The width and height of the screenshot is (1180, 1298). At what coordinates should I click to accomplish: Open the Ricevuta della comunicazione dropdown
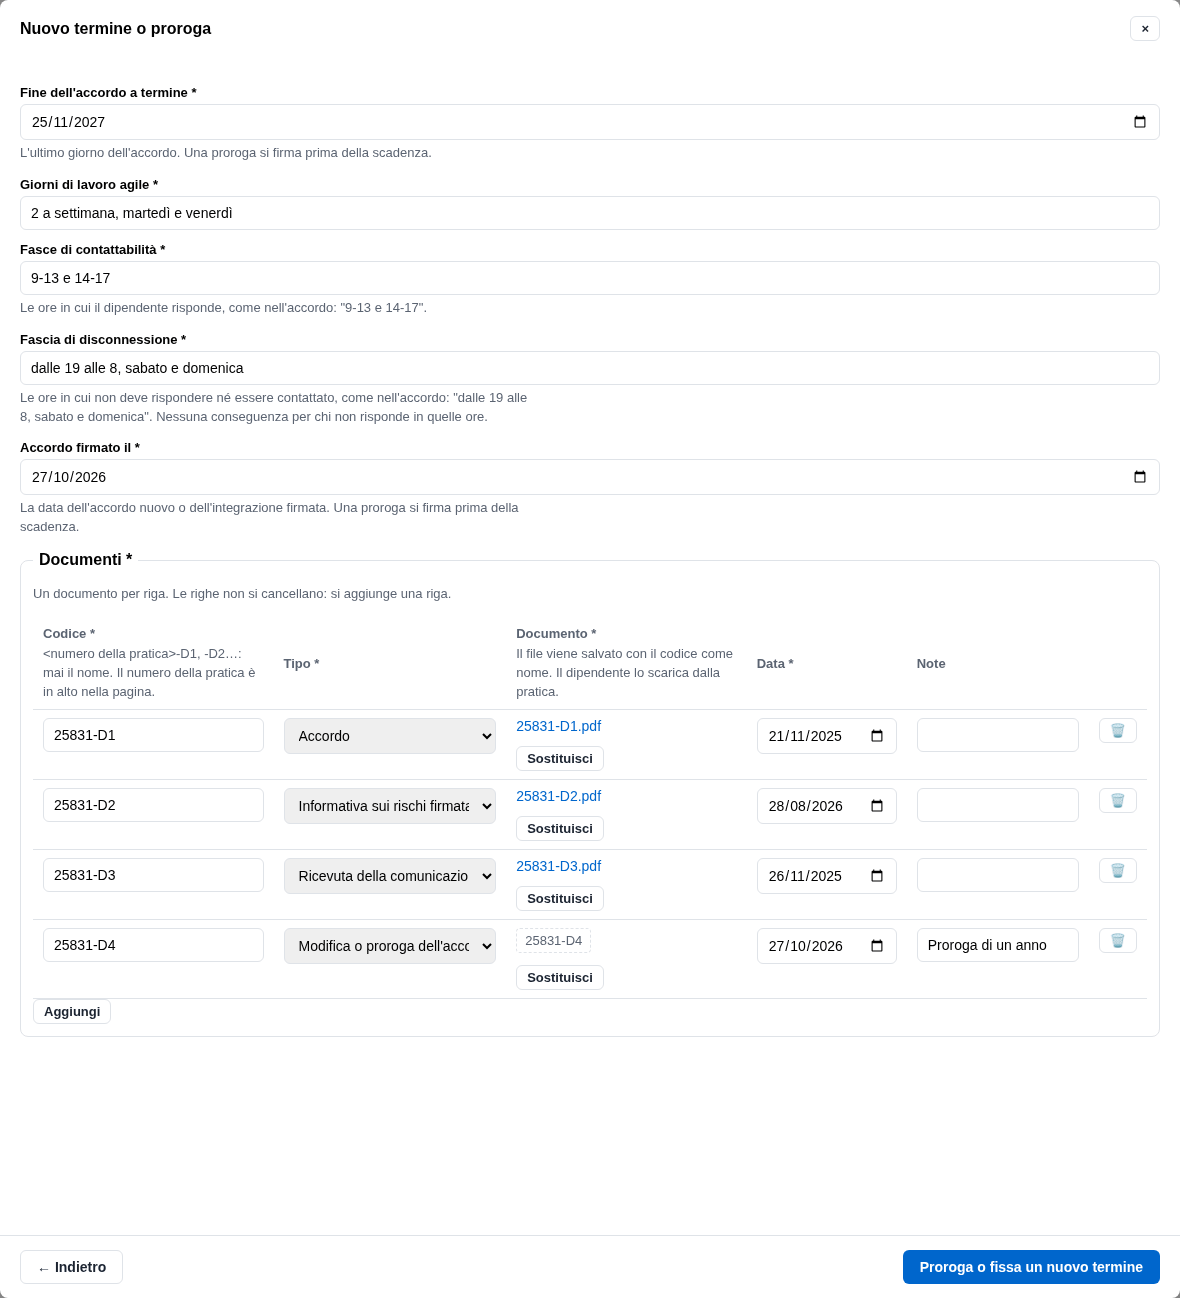click(x=390, y=876)
